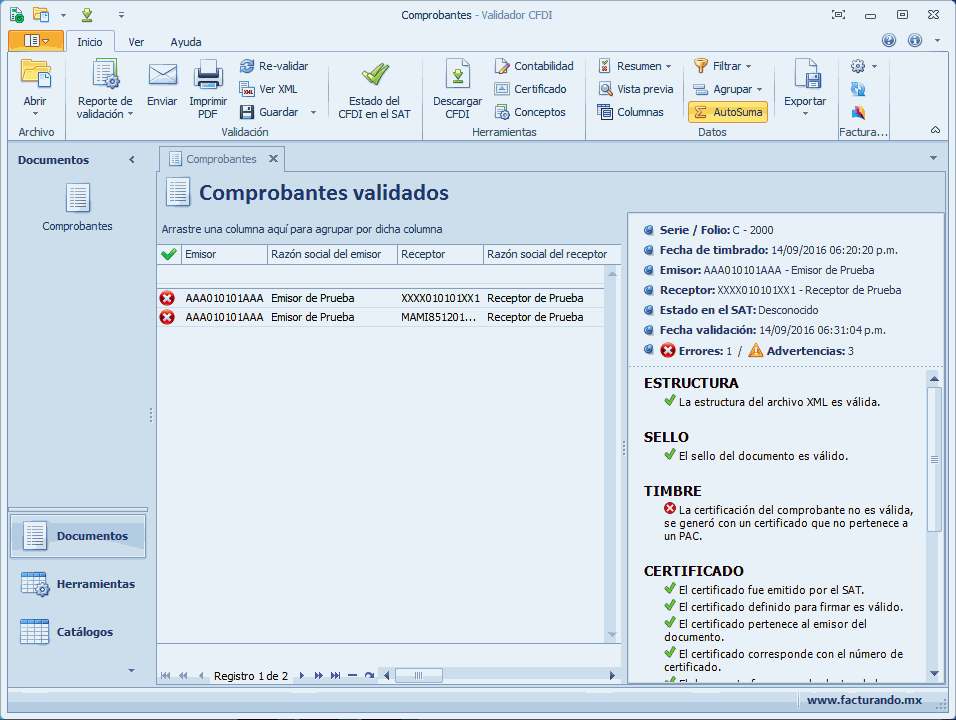This screenshot has height=720, width=956.
Task: Toggle the AutoSuma button
Action: point(727,112)
